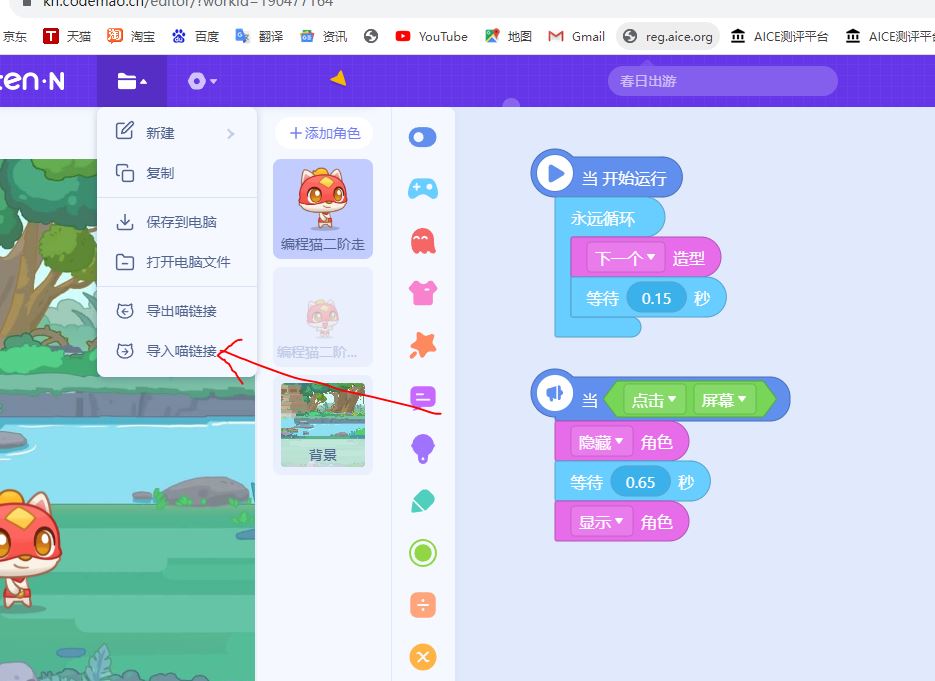The height and width of the screenshot is (681, 935).
Task: Open the events block category toggle icon
Action: (x=423, y=137)
